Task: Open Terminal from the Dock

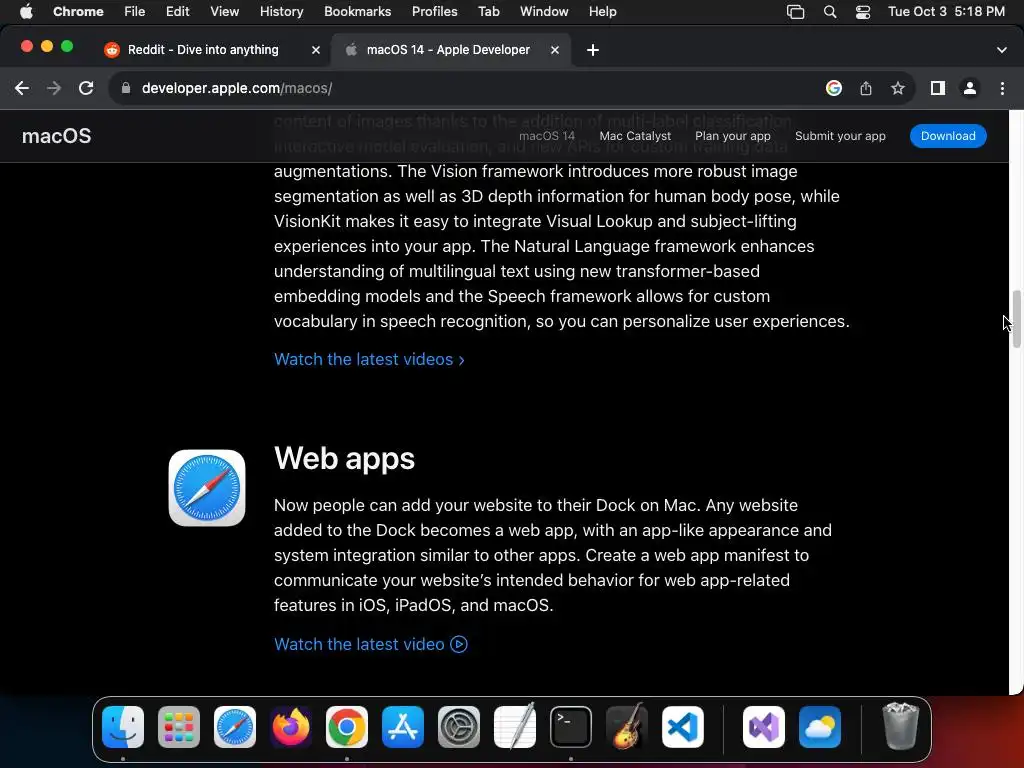Action: (571, 727)
